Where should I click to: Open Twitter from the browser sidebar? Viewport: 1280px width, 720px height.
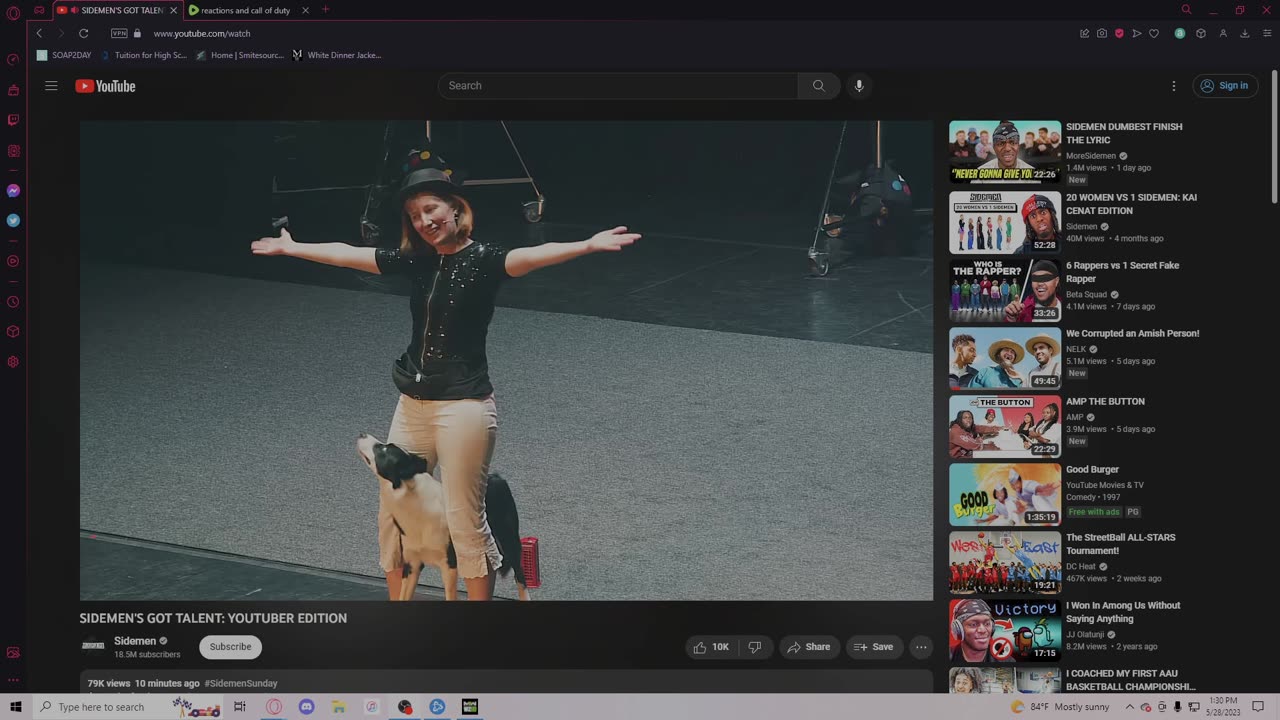coord(13,220)
